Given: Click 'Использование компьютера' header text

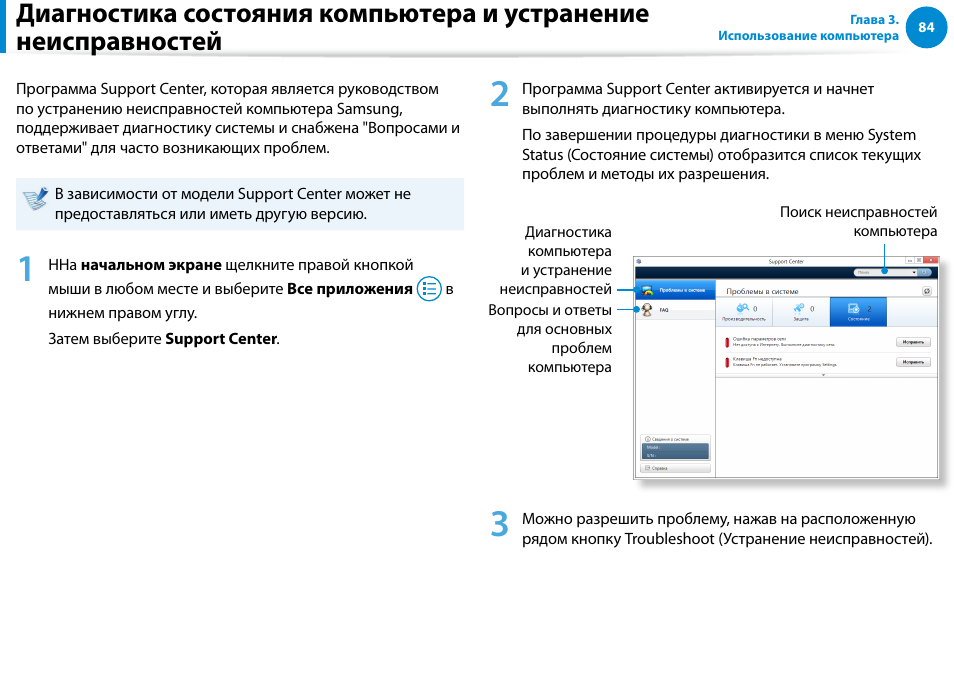Looking at the screenshot, I should click(808, 36).
